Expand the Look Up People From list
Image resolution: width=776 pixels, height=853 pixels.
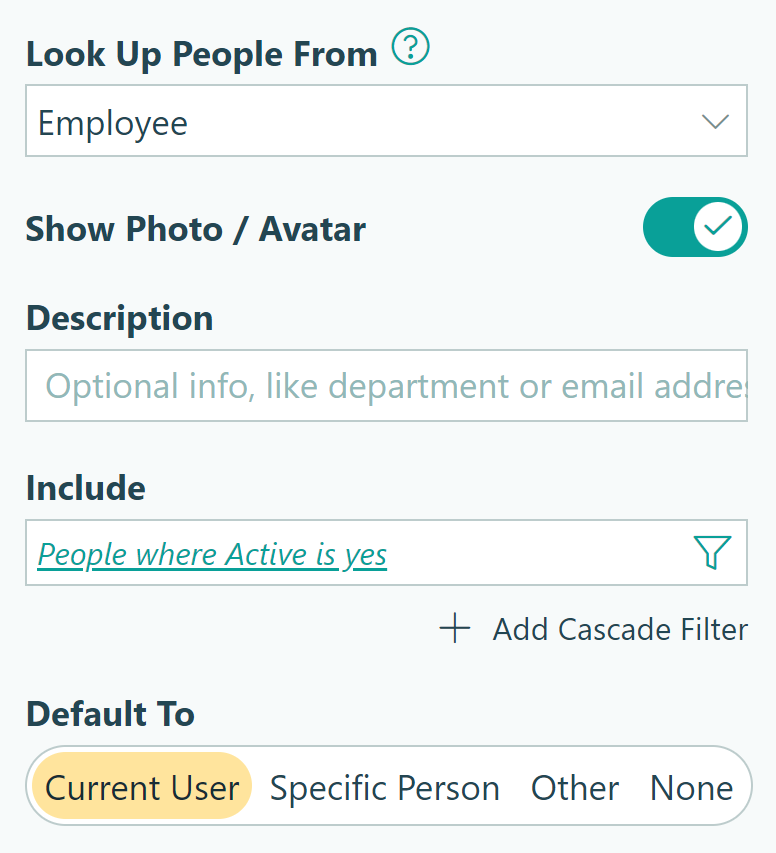pyautogui.click(x=386, y=120)
